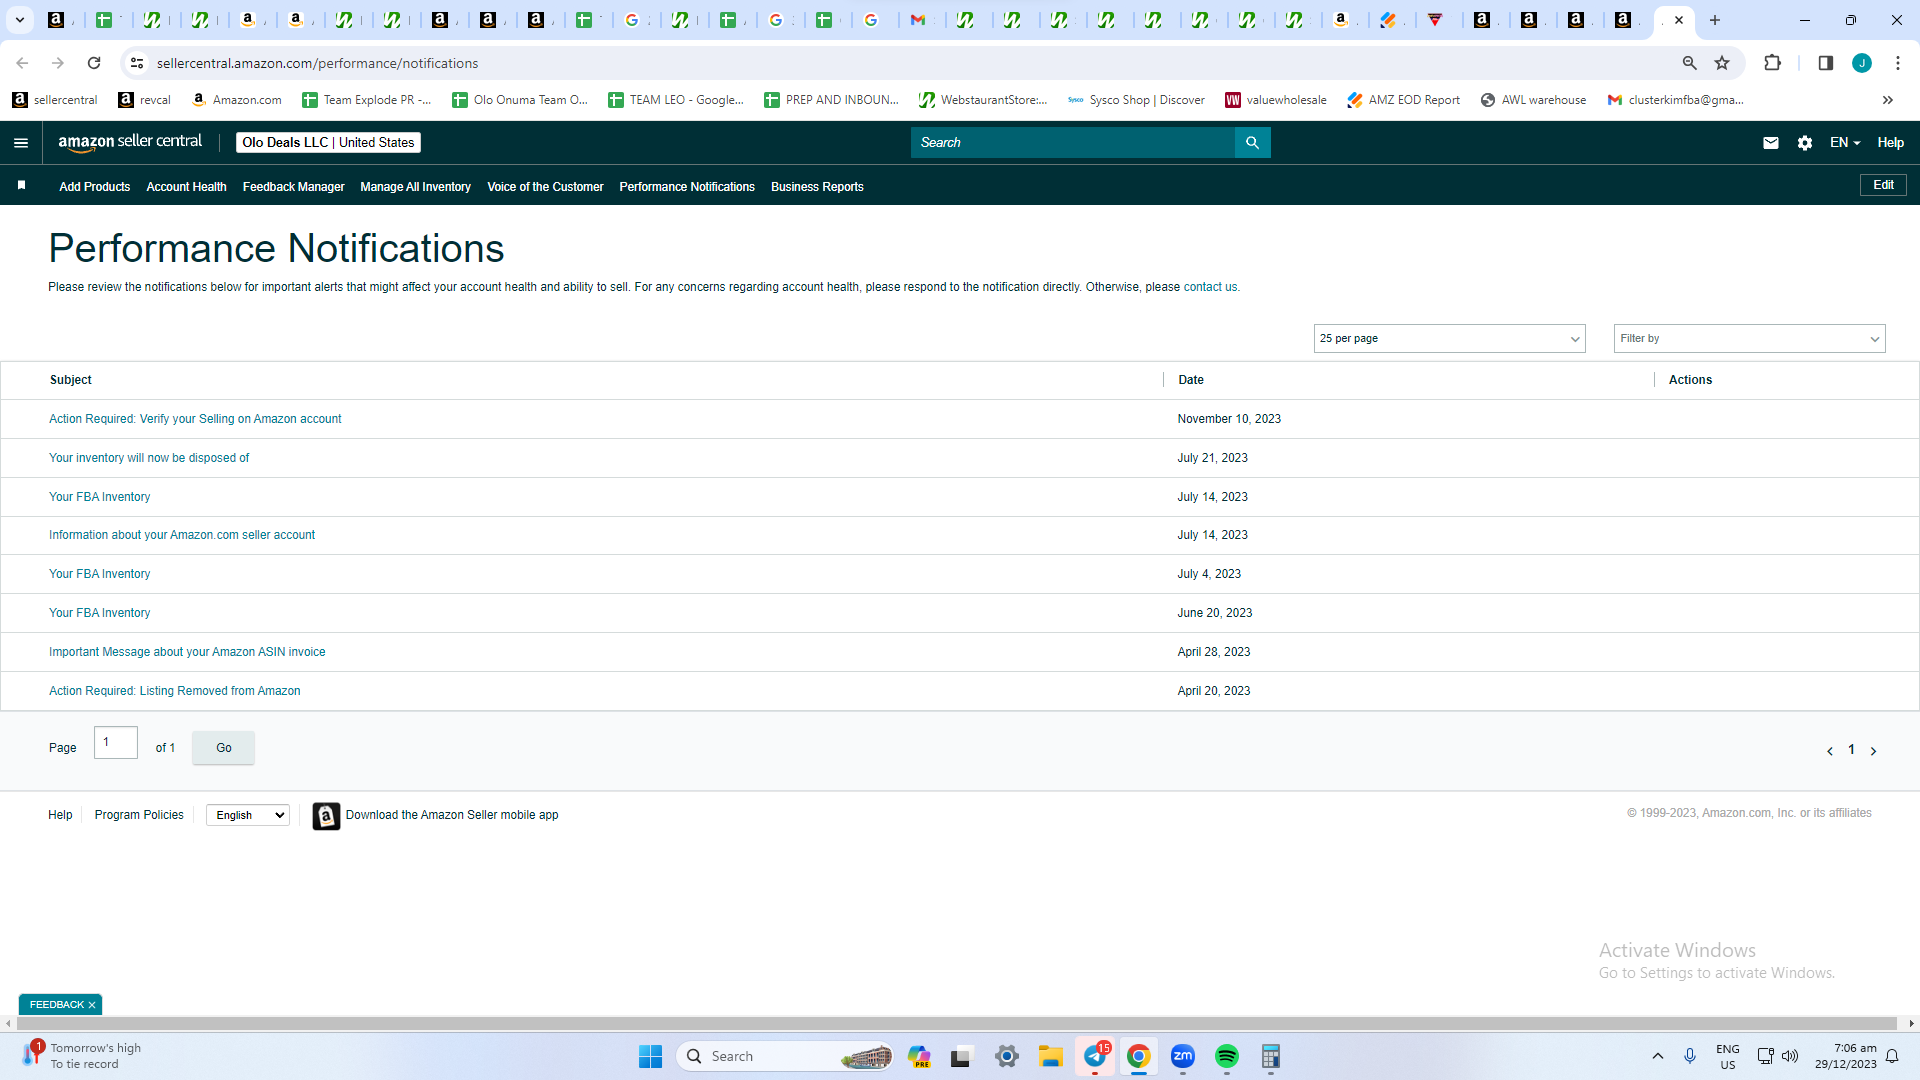Image resolution: width=1920 pixels, height=1080 pixels.
Task: Open Your FBA Inventory notification dated June 20
Action: click(x=99, y=613)
